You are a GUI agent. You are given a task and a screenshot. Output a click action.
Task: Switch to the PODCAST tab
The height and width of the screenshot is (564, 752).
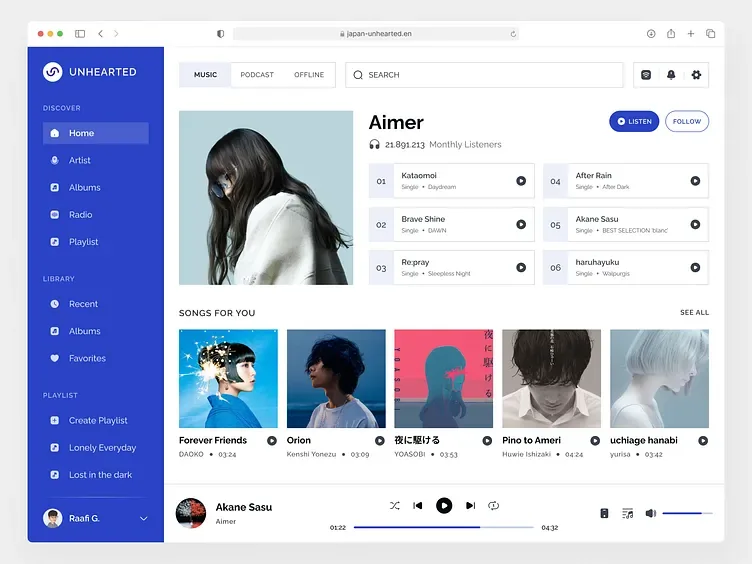[257, 75]
